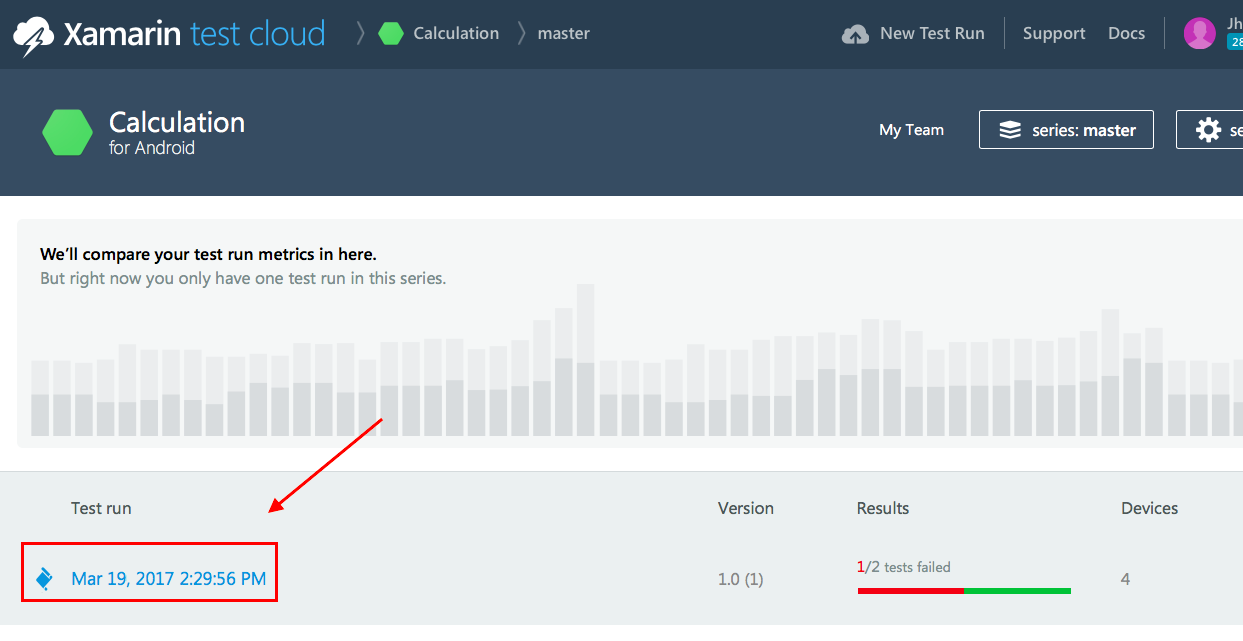Viewport: 1243px width, 641px height.
Task: Click the Version column header
Action: [746, 508]
